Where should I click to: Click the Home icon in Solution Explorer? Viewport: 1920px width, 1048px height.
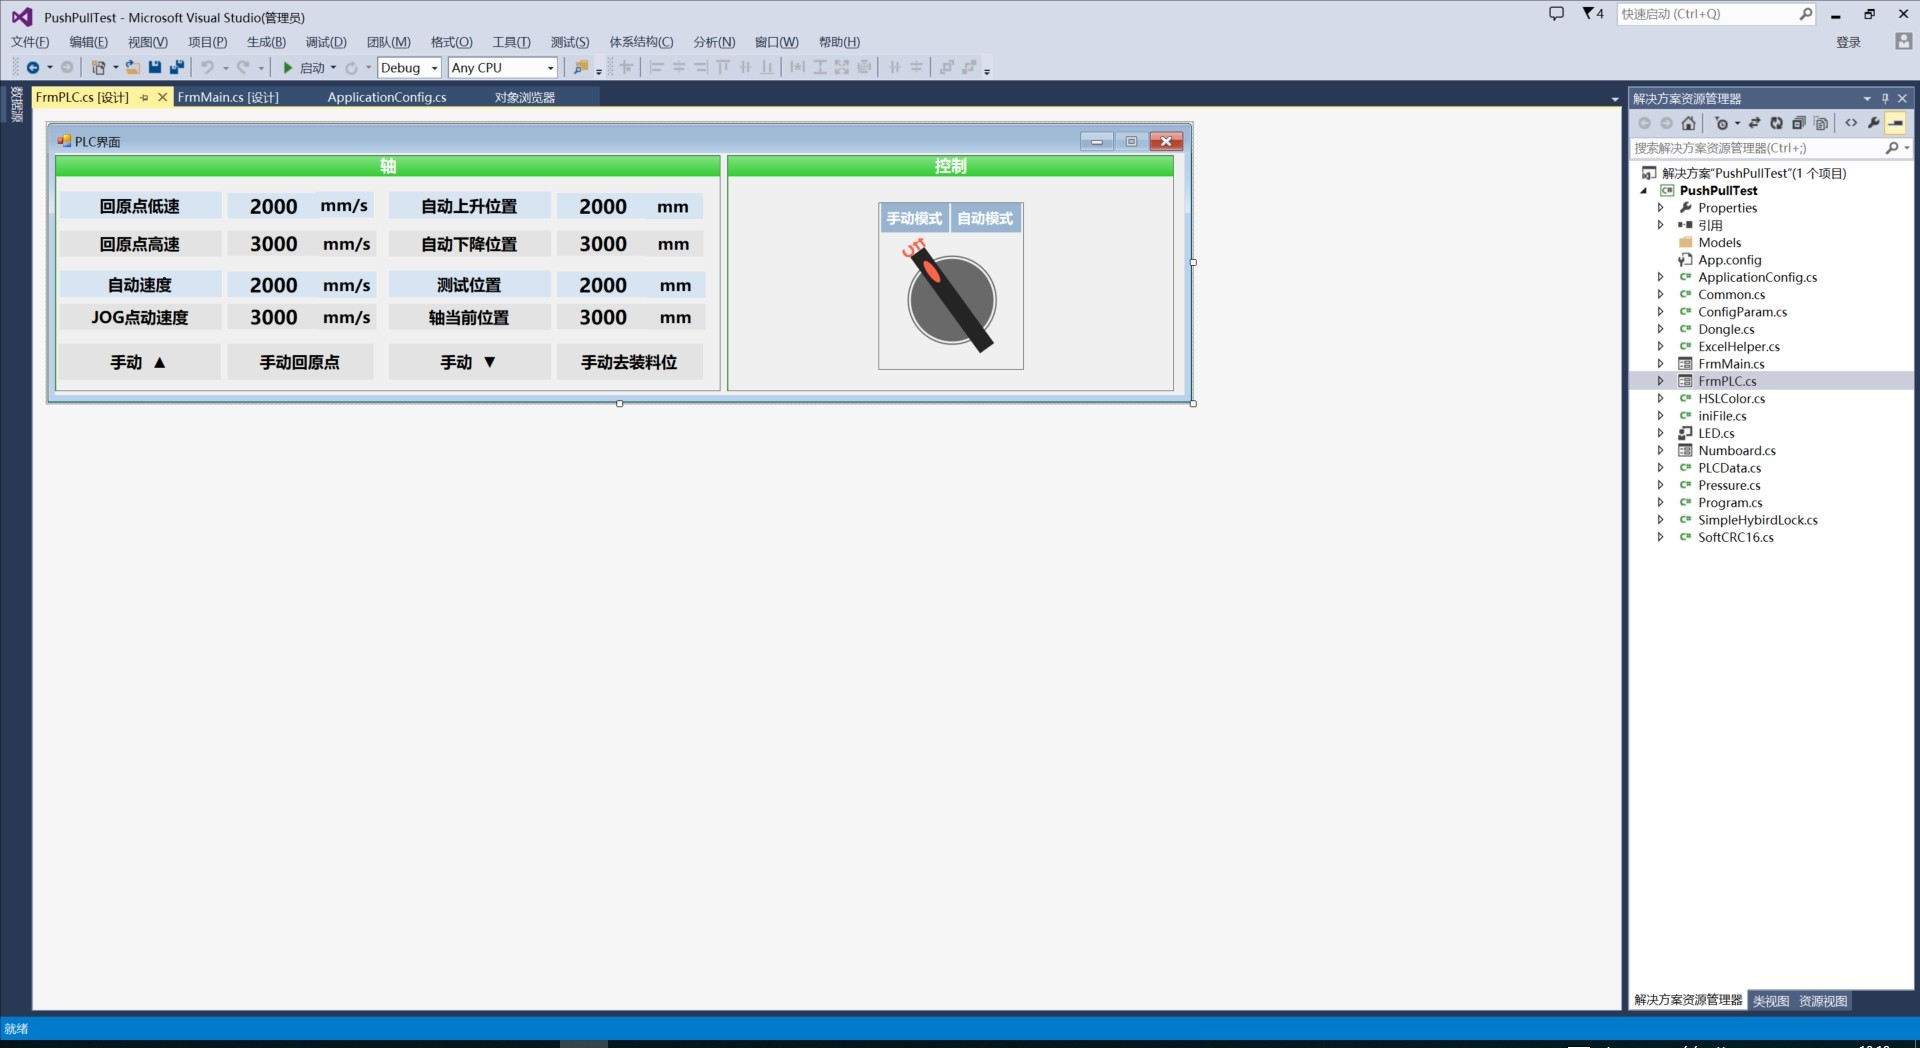[x=1689, y=123]
